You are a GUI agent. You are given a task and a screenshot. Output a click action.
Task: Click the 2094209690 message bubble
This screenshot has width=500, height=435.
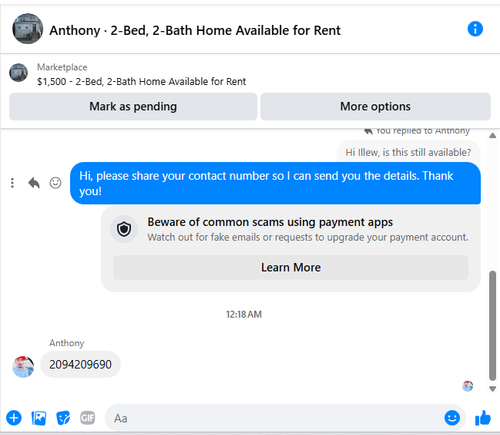point(80,364)
